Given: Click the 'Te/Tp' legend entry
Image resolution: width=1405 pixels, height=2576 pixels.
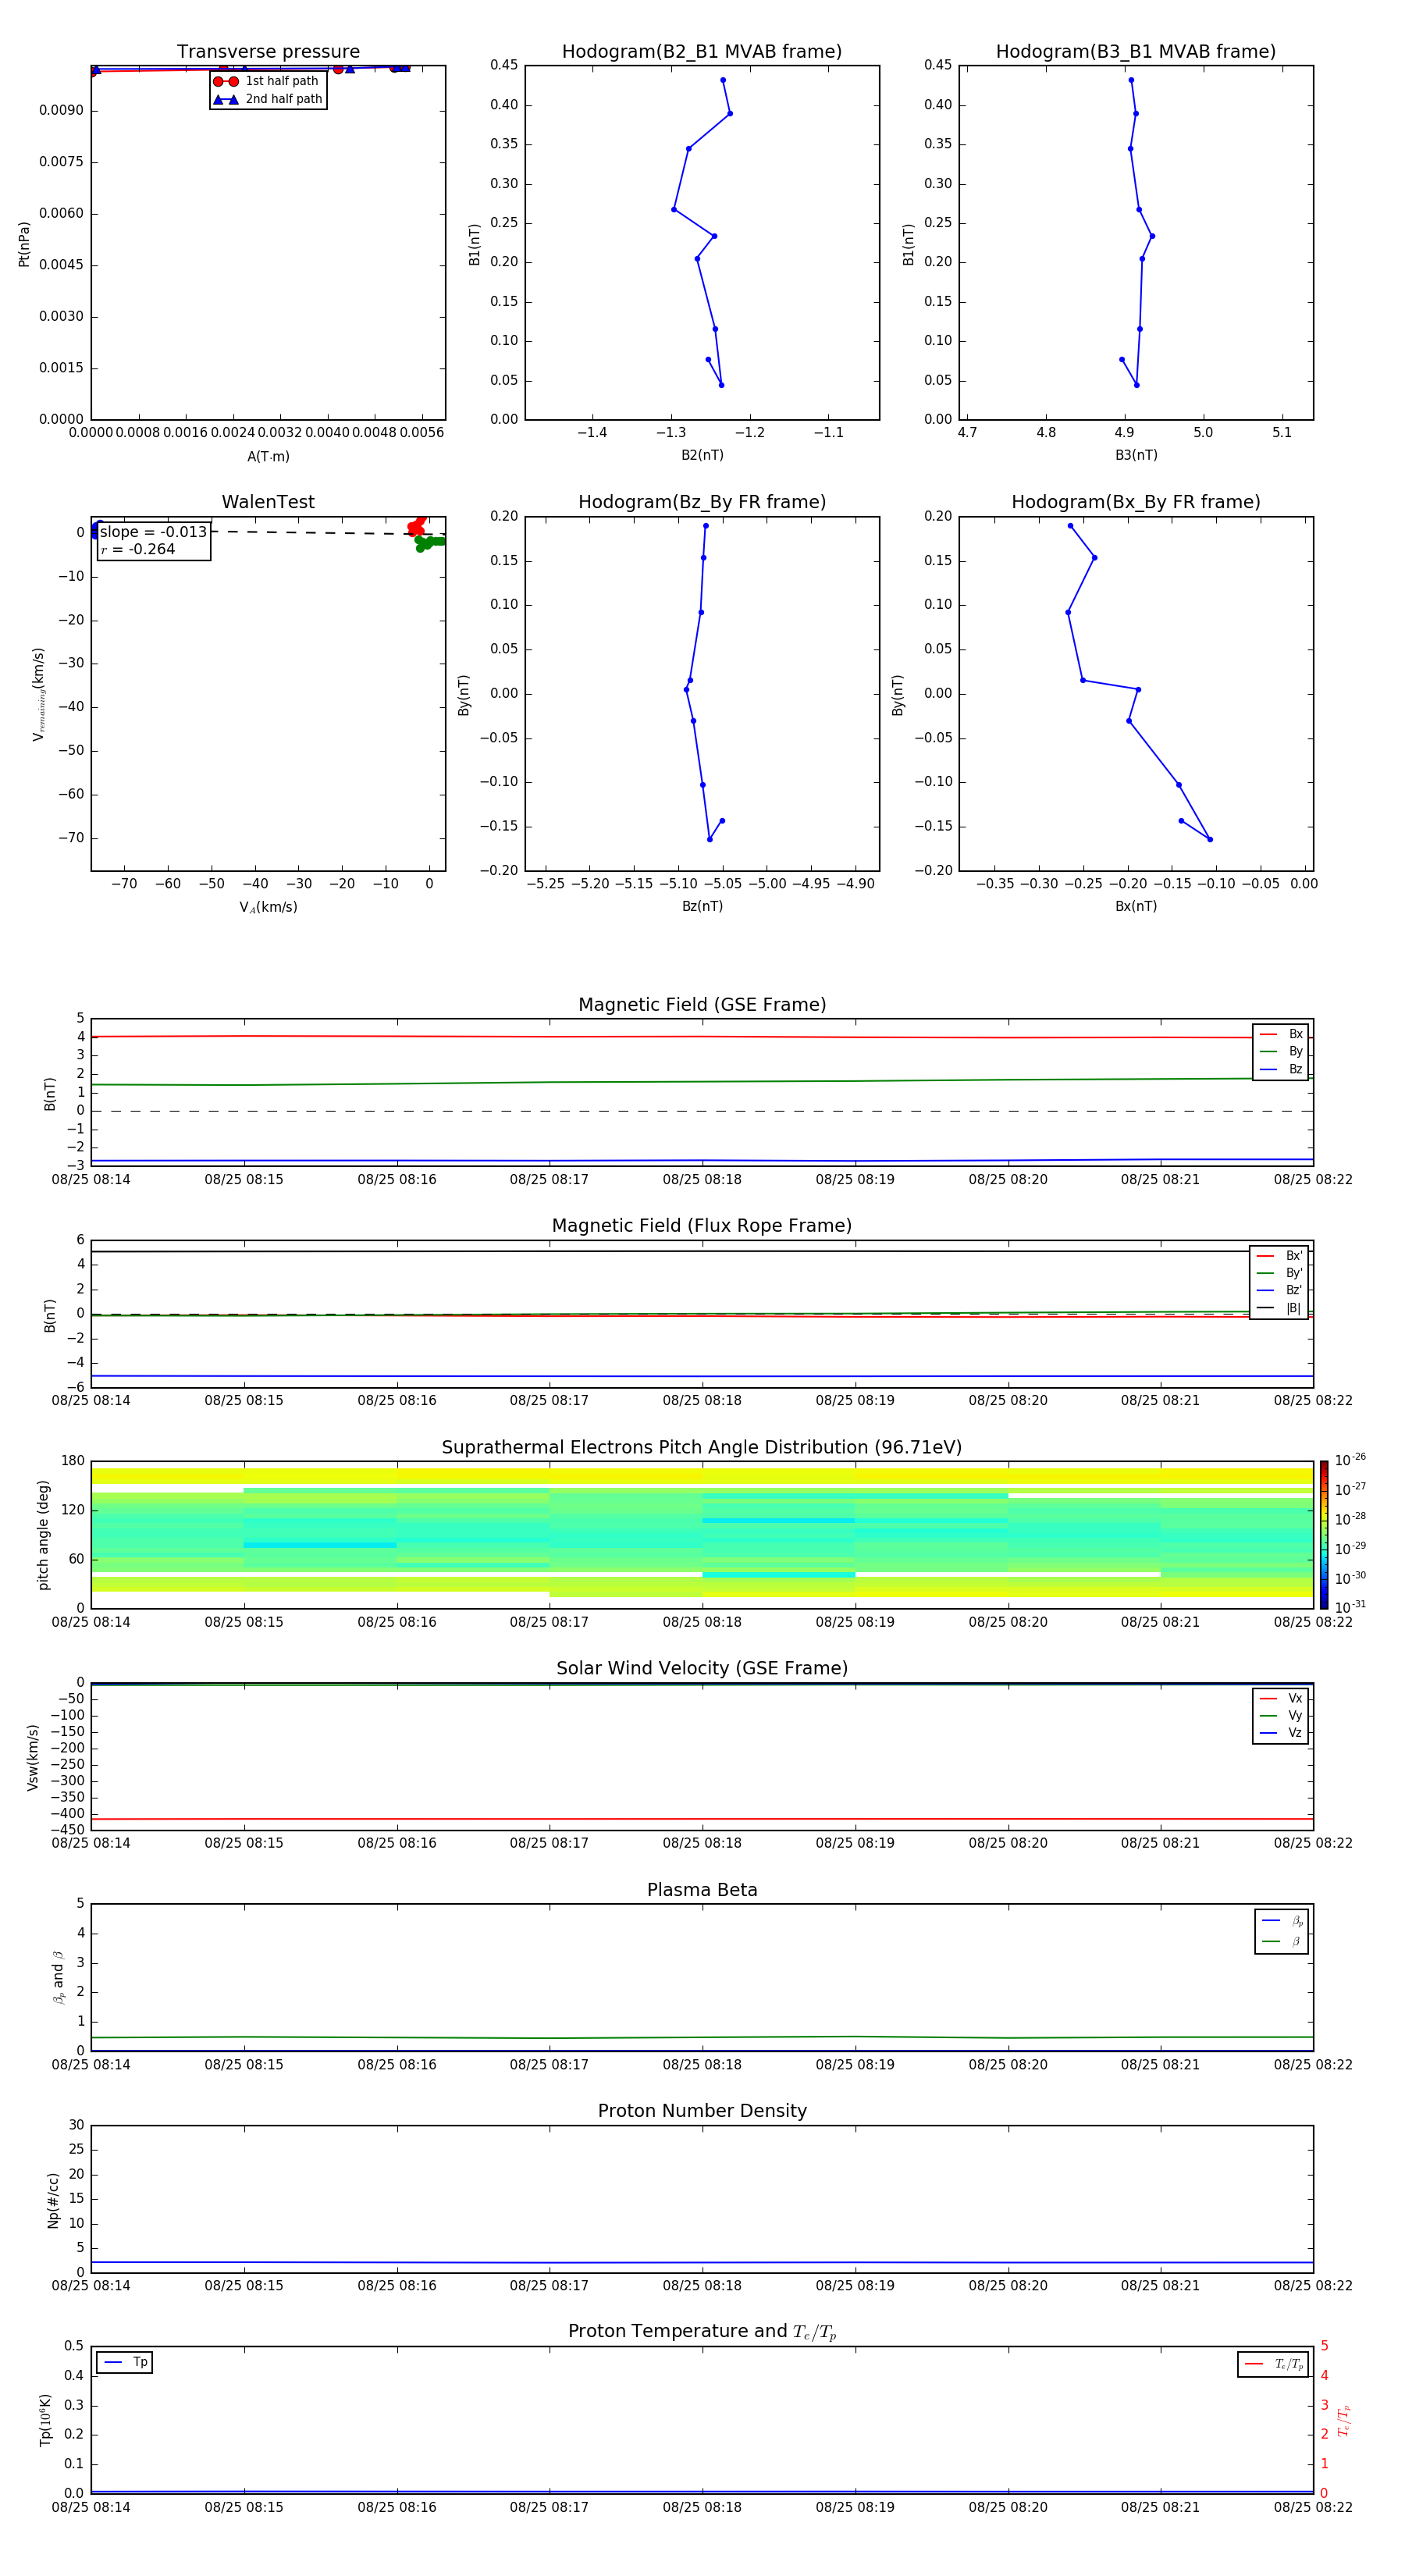Looking at the screenshot, I should pyautogui.click(x=1273, y=2364).
